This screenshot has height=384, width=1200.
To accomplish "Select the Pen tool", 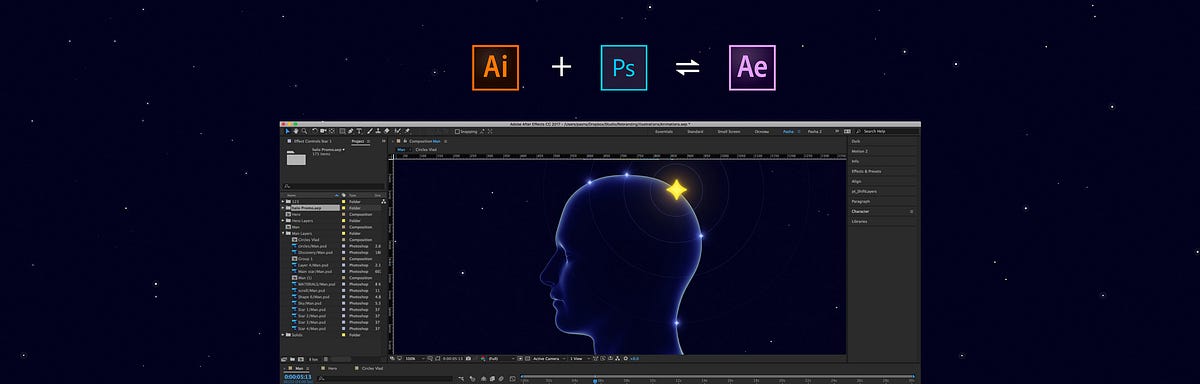I will 351,131.
